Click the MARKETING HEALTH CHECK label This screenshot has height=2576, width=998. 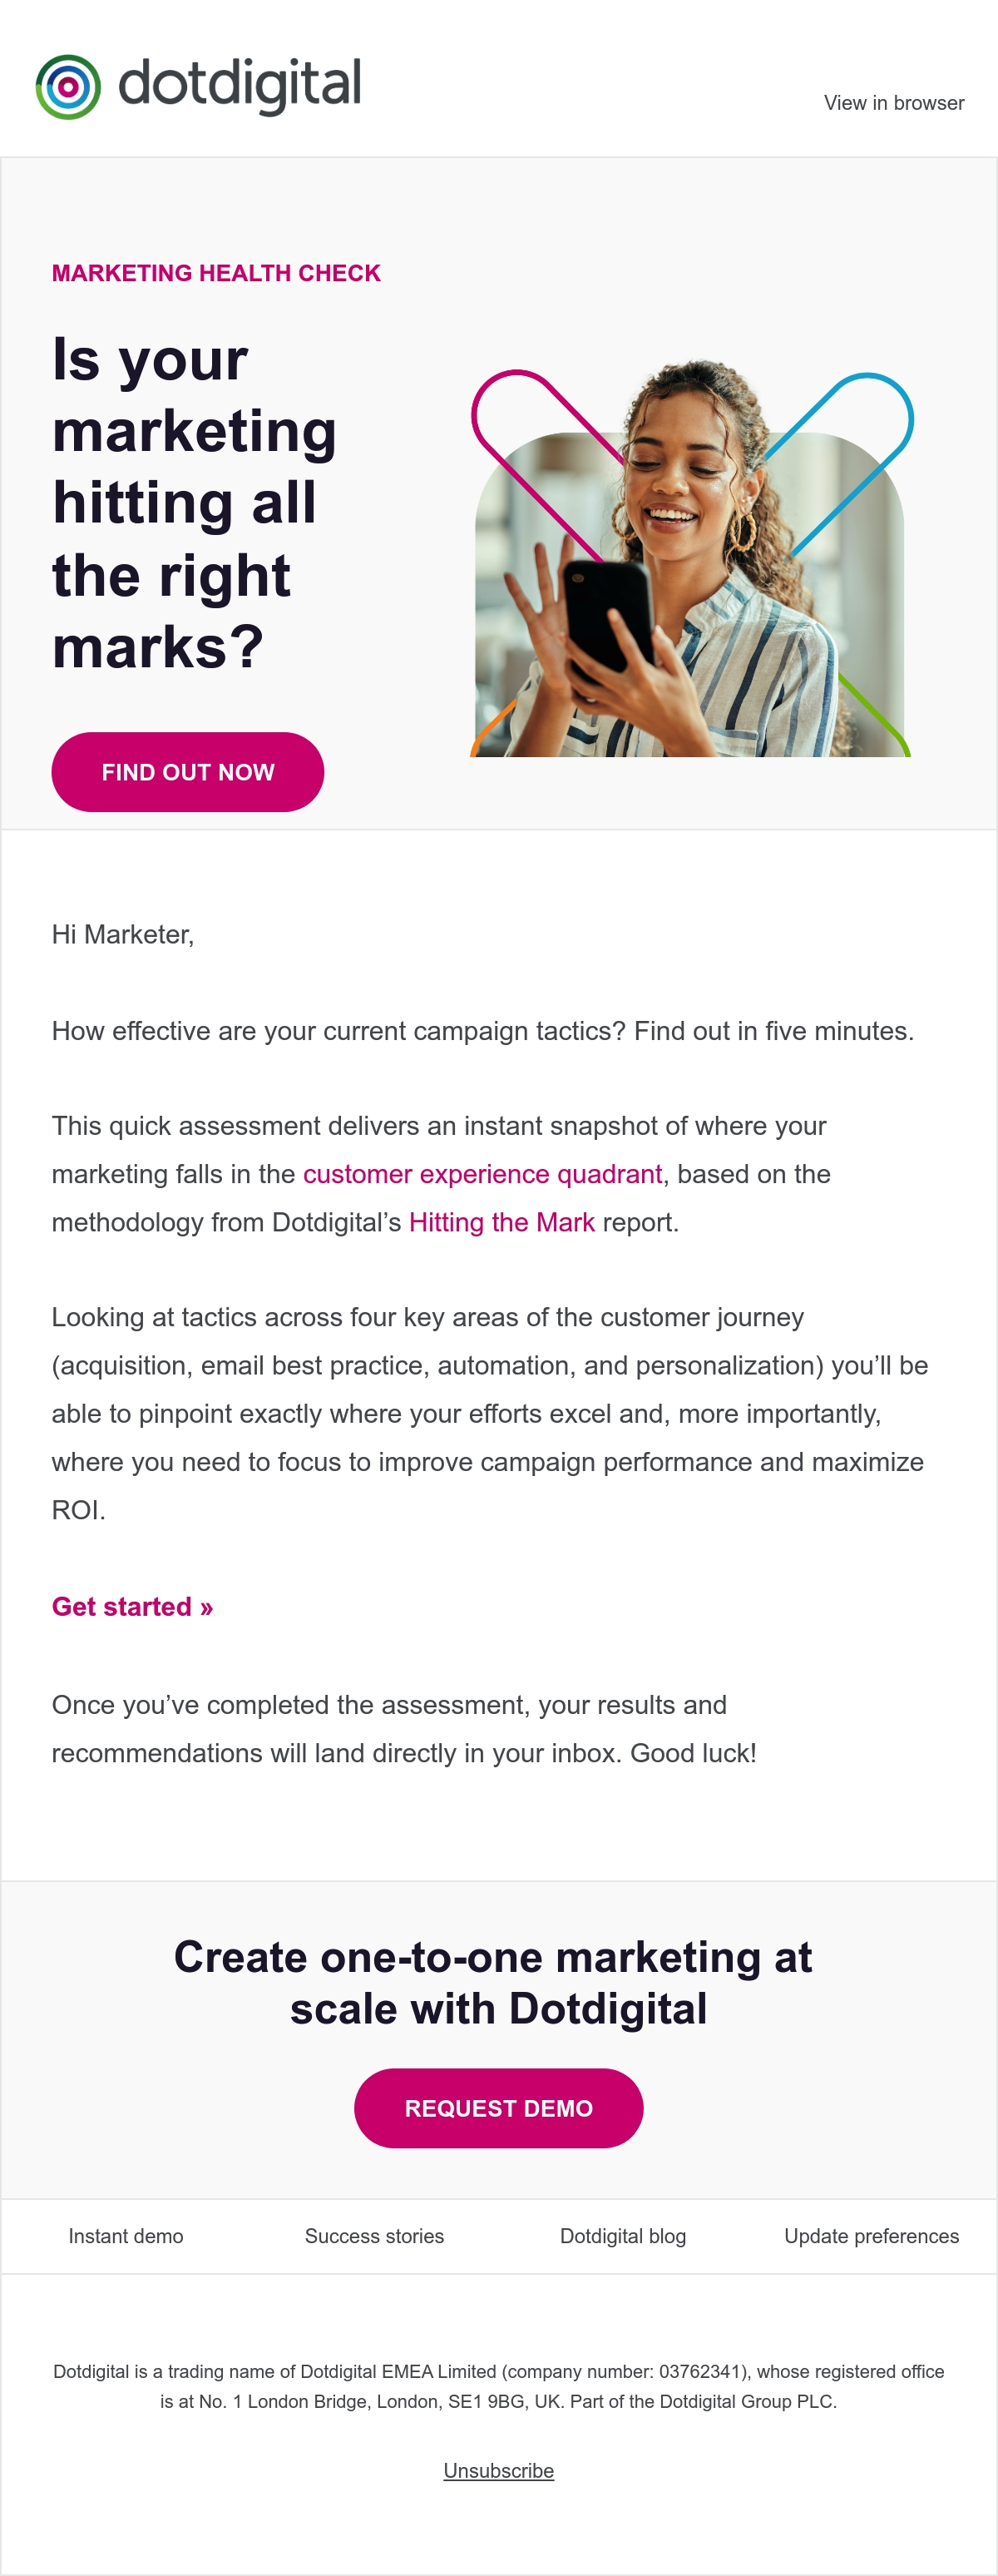tap(216, 273)
